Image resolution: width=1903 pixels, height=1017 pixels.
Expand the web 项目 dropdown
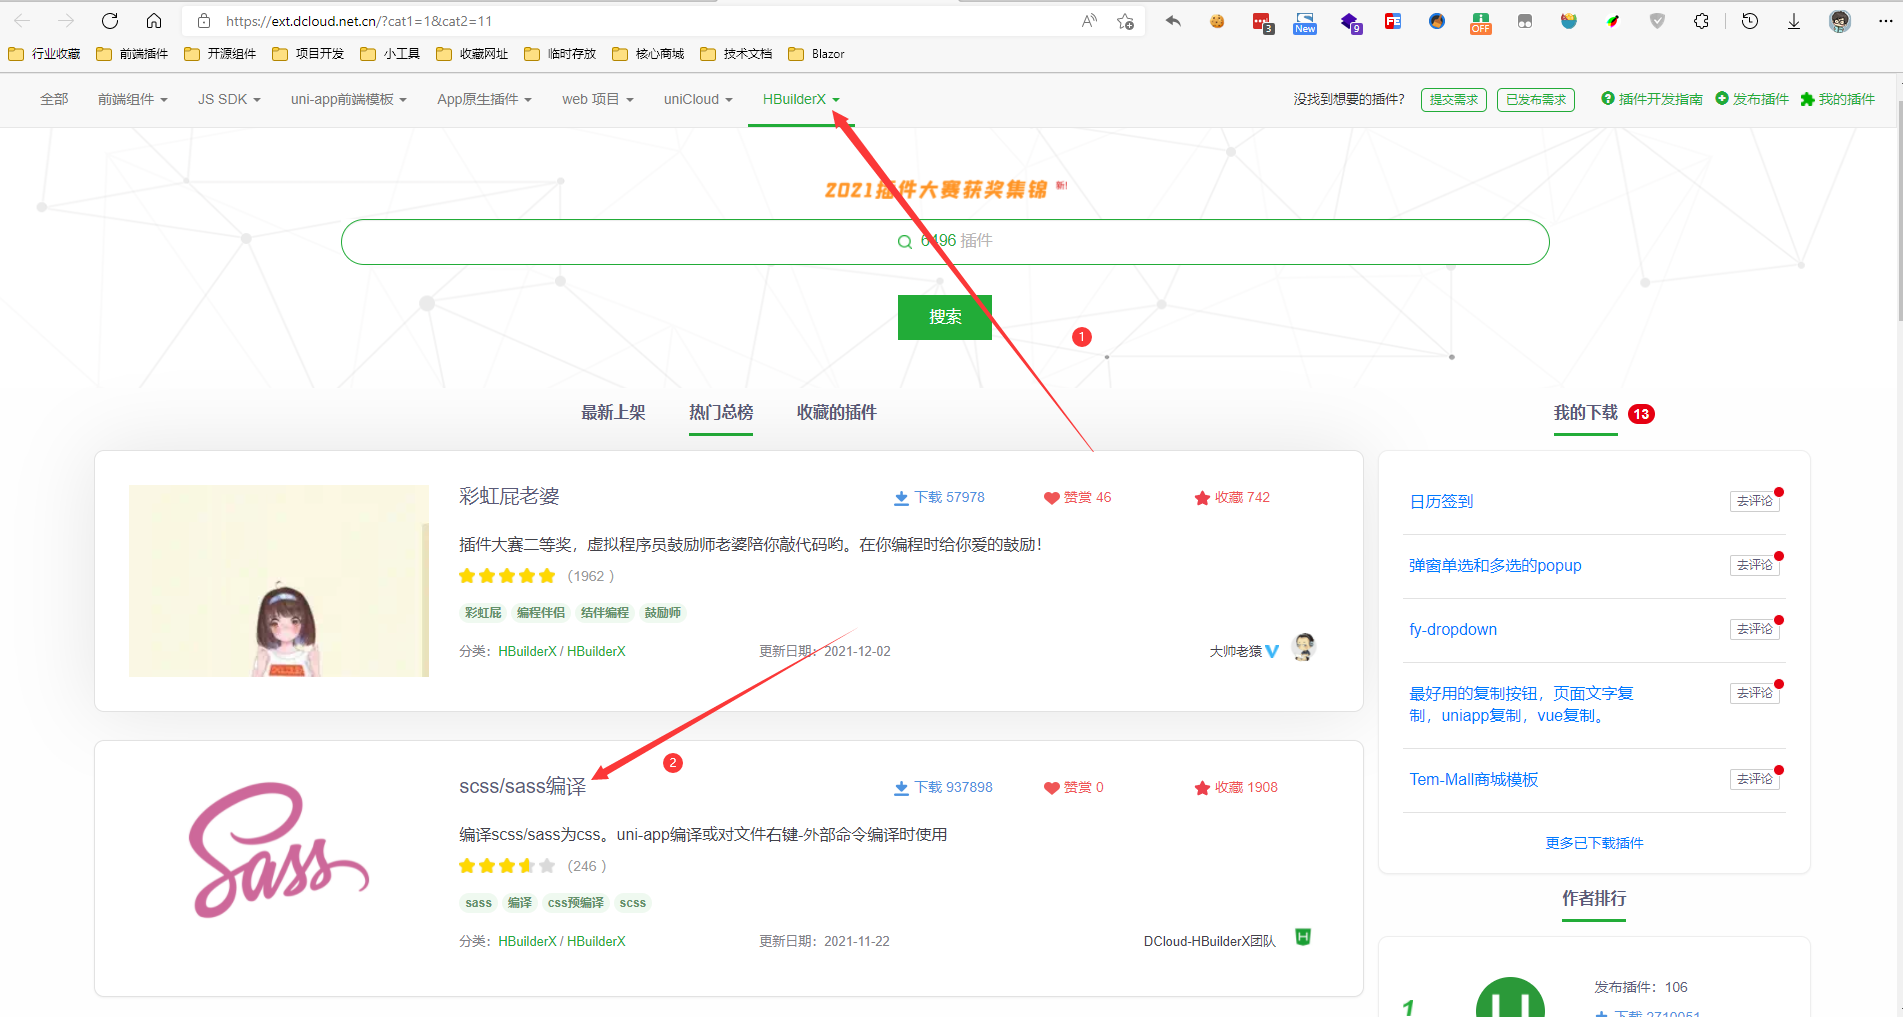click(x=598, y=99)
